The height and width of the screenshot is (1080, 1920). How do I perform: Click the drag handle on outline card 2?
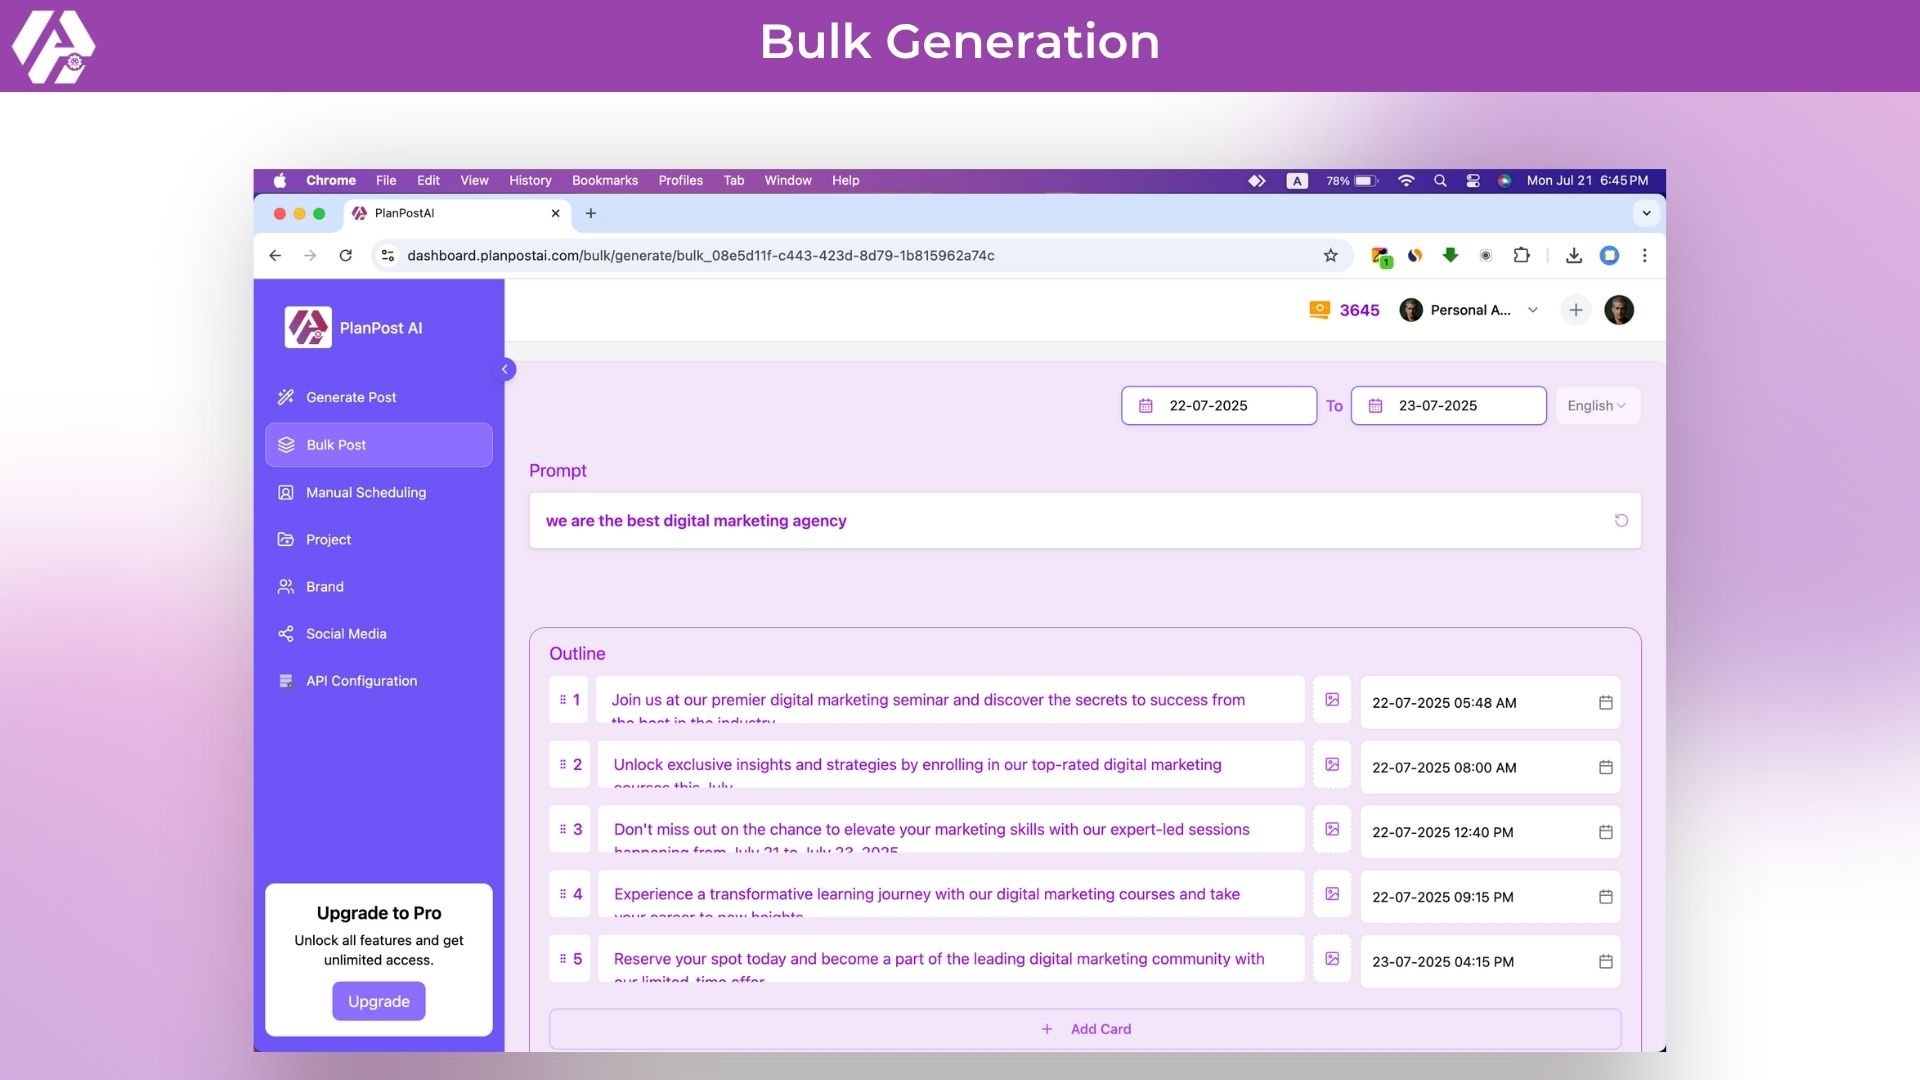point(563,765)
